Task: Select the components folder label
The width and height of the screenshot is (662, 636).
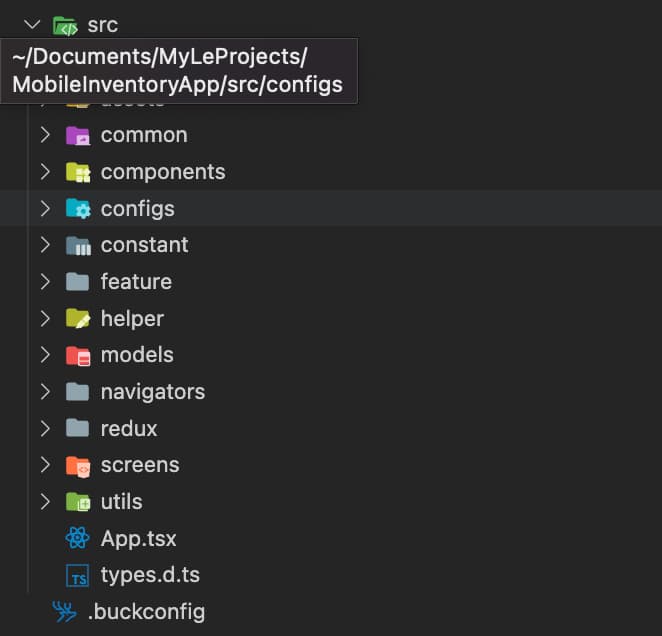Action: pyautogui.click(x=162, y=172)
